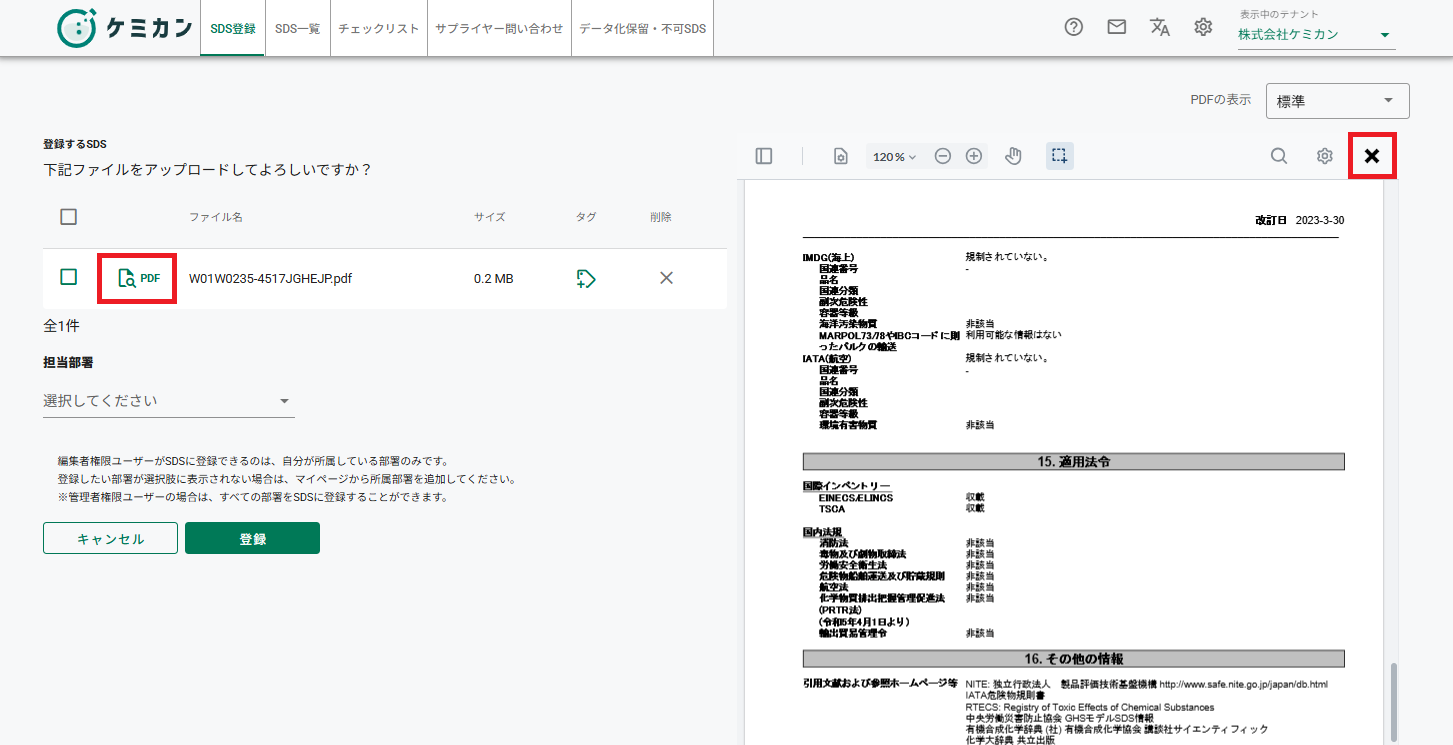
Task: Open the mail envelope icon
Action: coord(1117,27)
